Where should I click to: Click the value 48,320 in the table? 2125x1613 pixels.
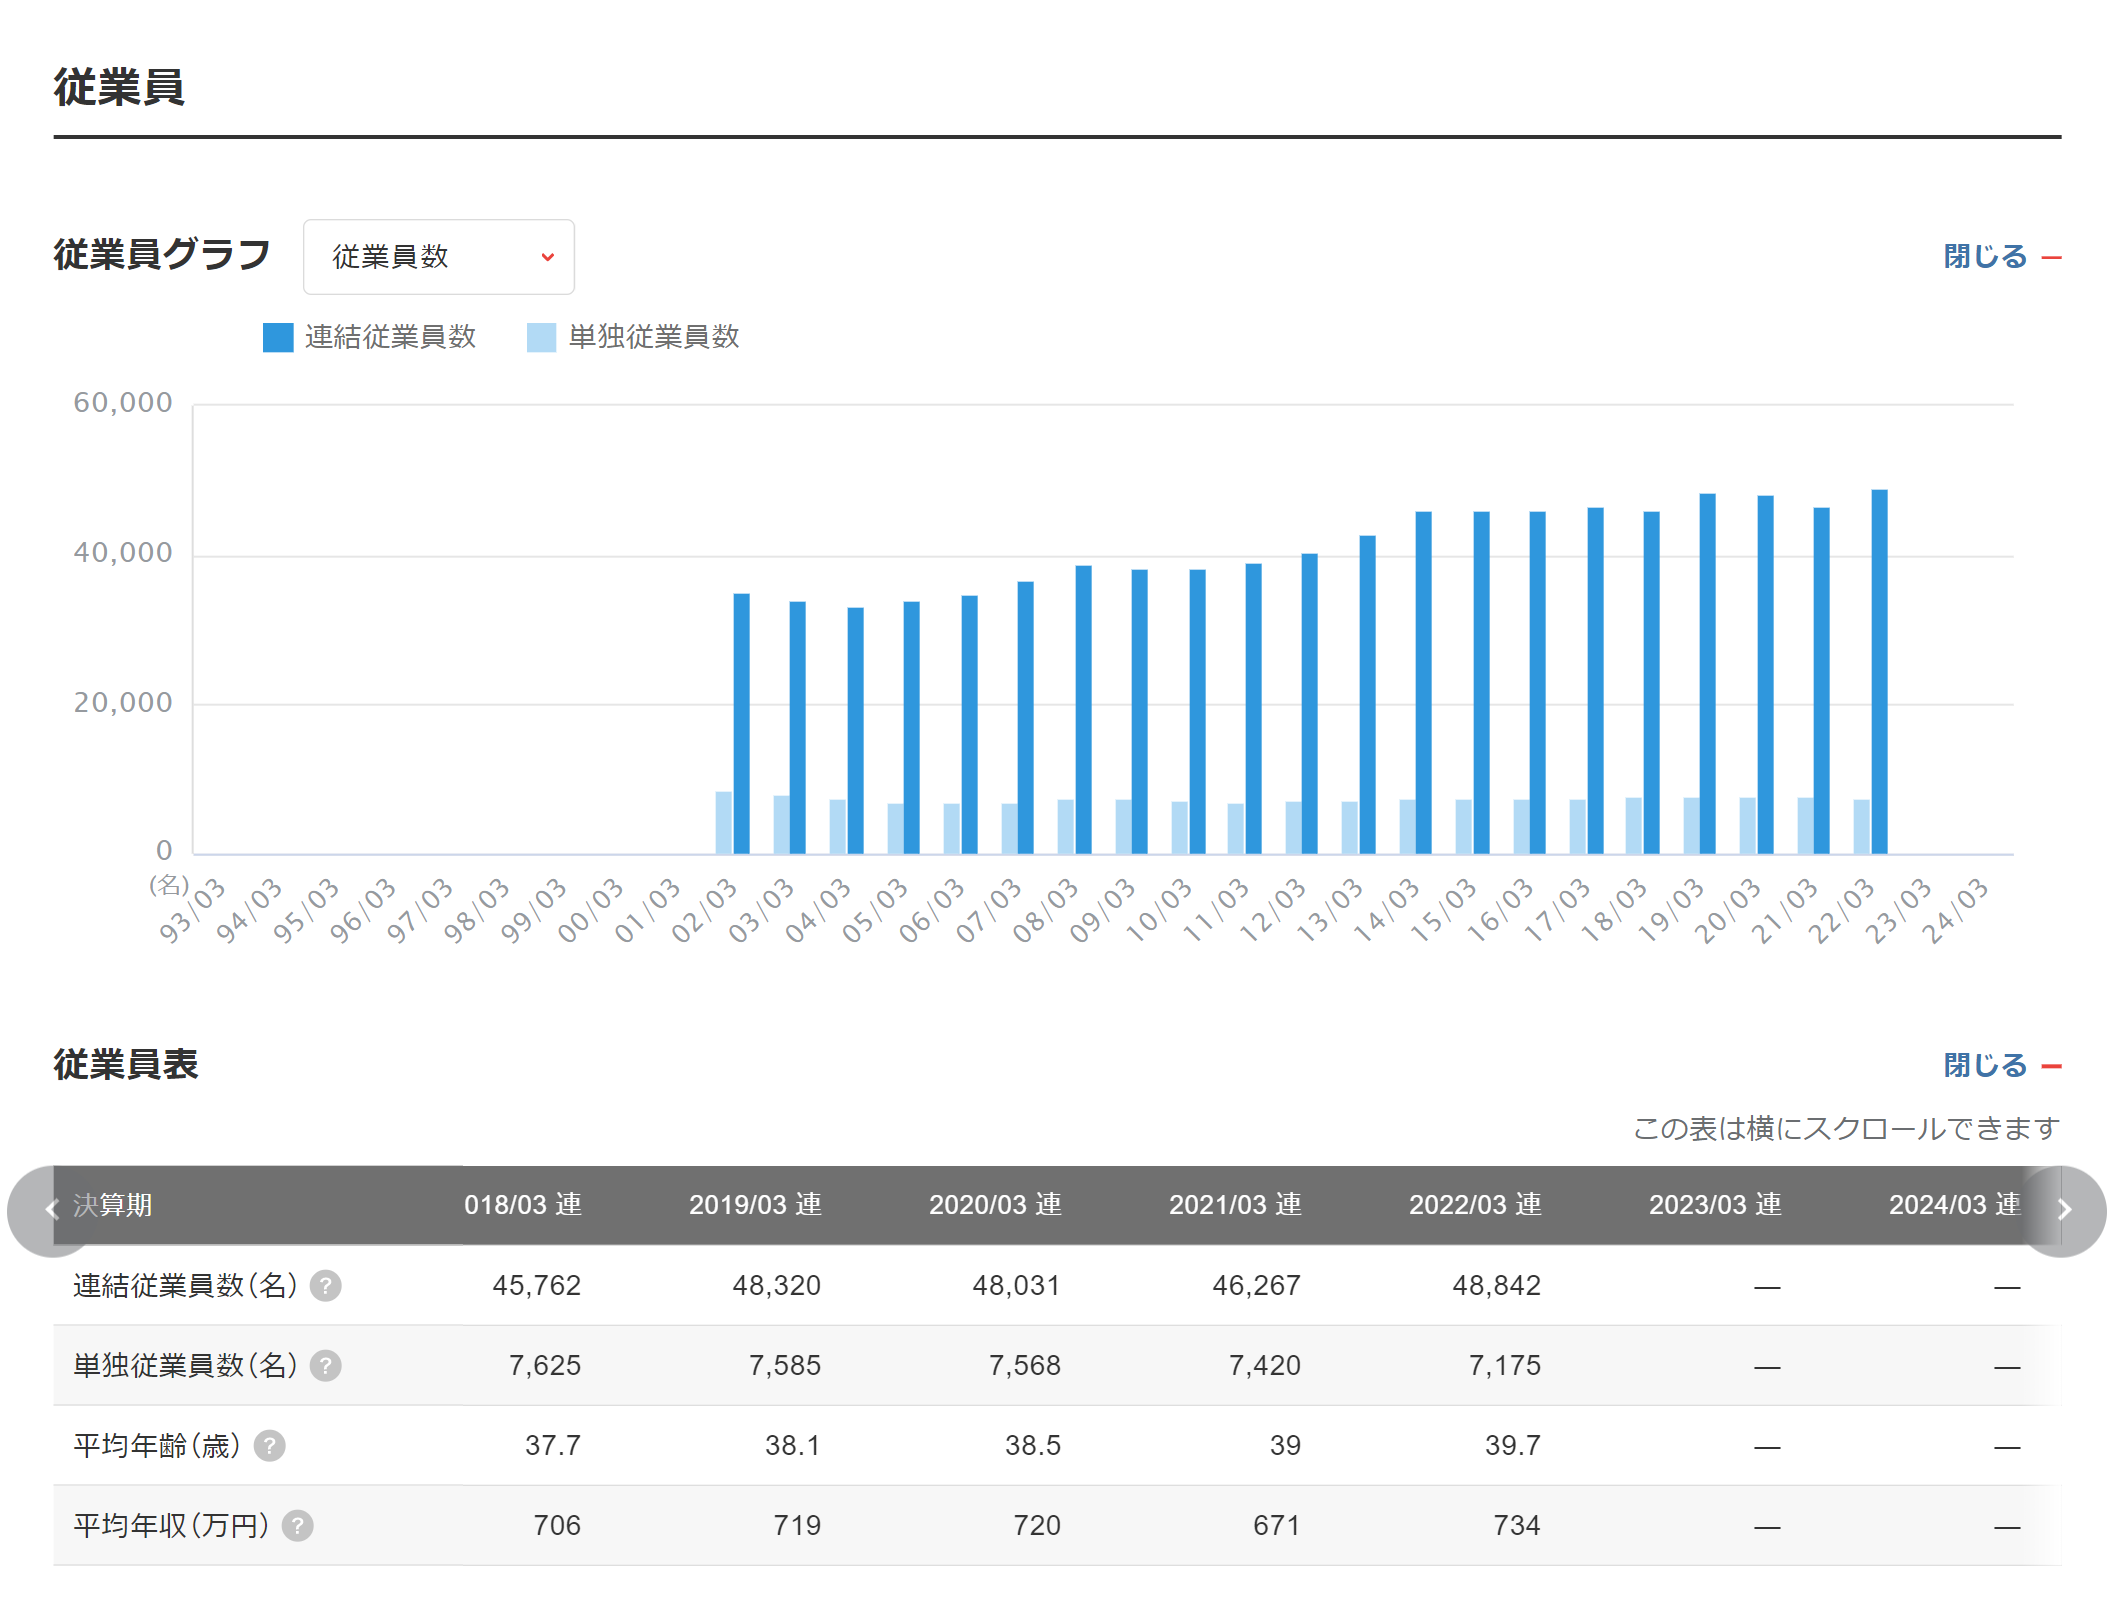tap(776, 1285)
